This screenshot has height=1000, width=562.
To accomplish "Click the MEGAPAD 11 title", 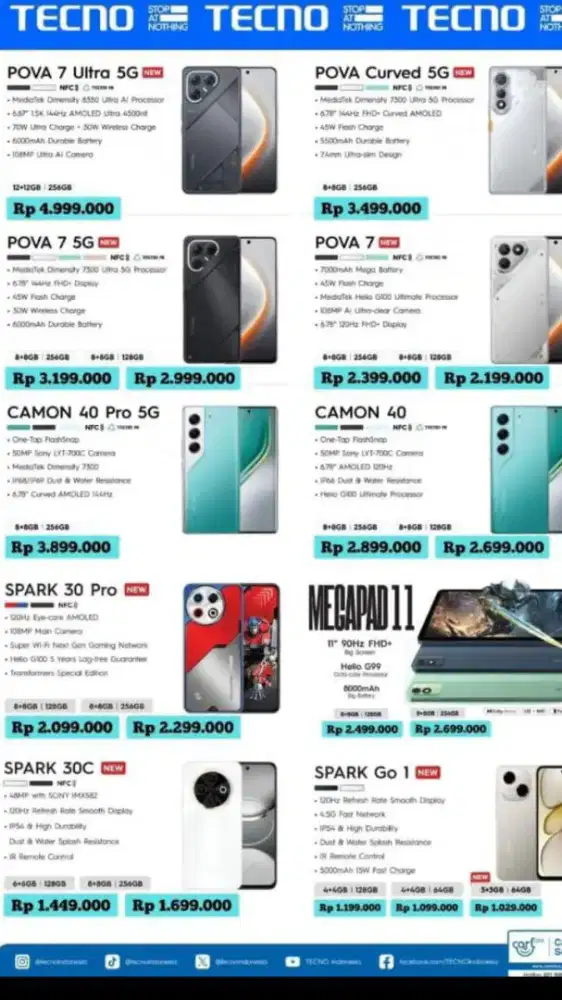I will coord(361,608).
